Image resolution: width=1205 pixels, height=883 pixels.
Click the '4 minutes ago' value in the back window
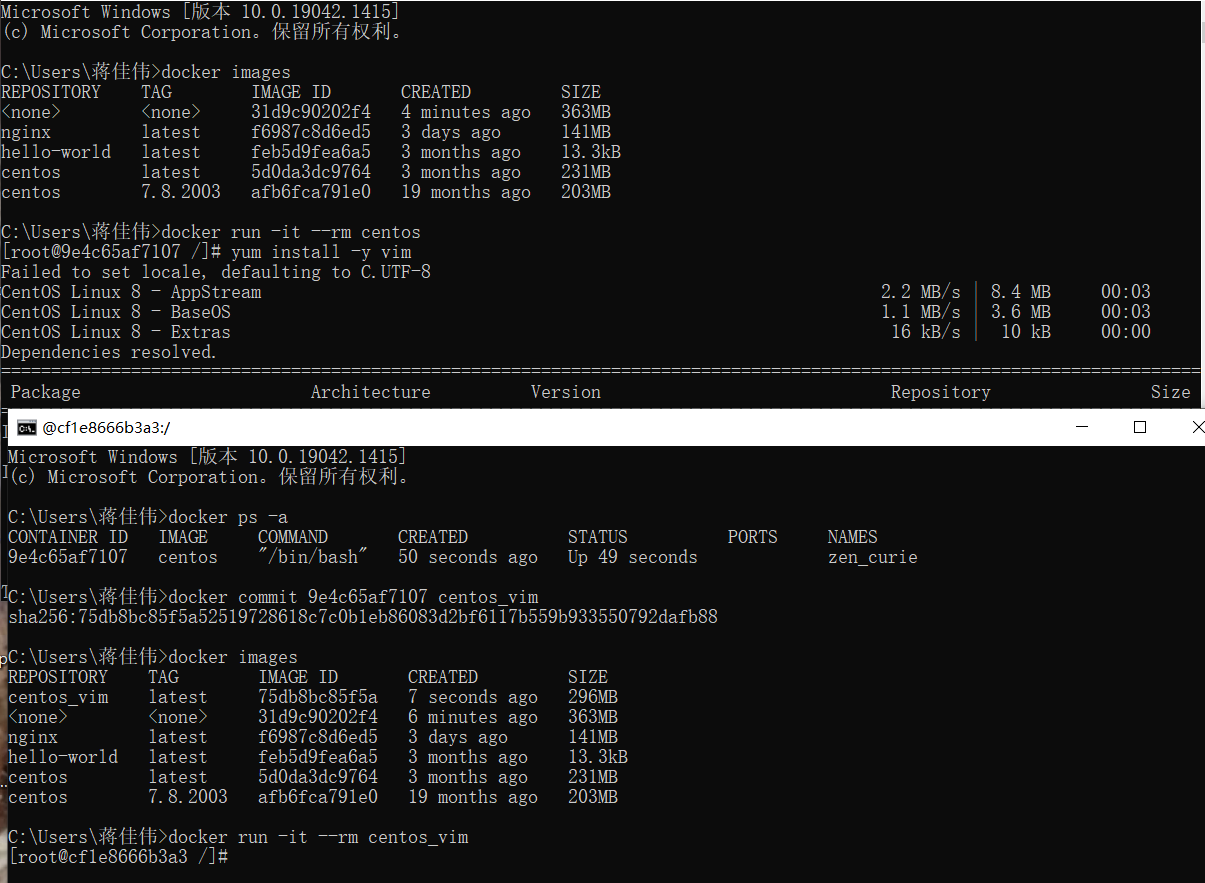pyautogui.click(x=466, y=112)
